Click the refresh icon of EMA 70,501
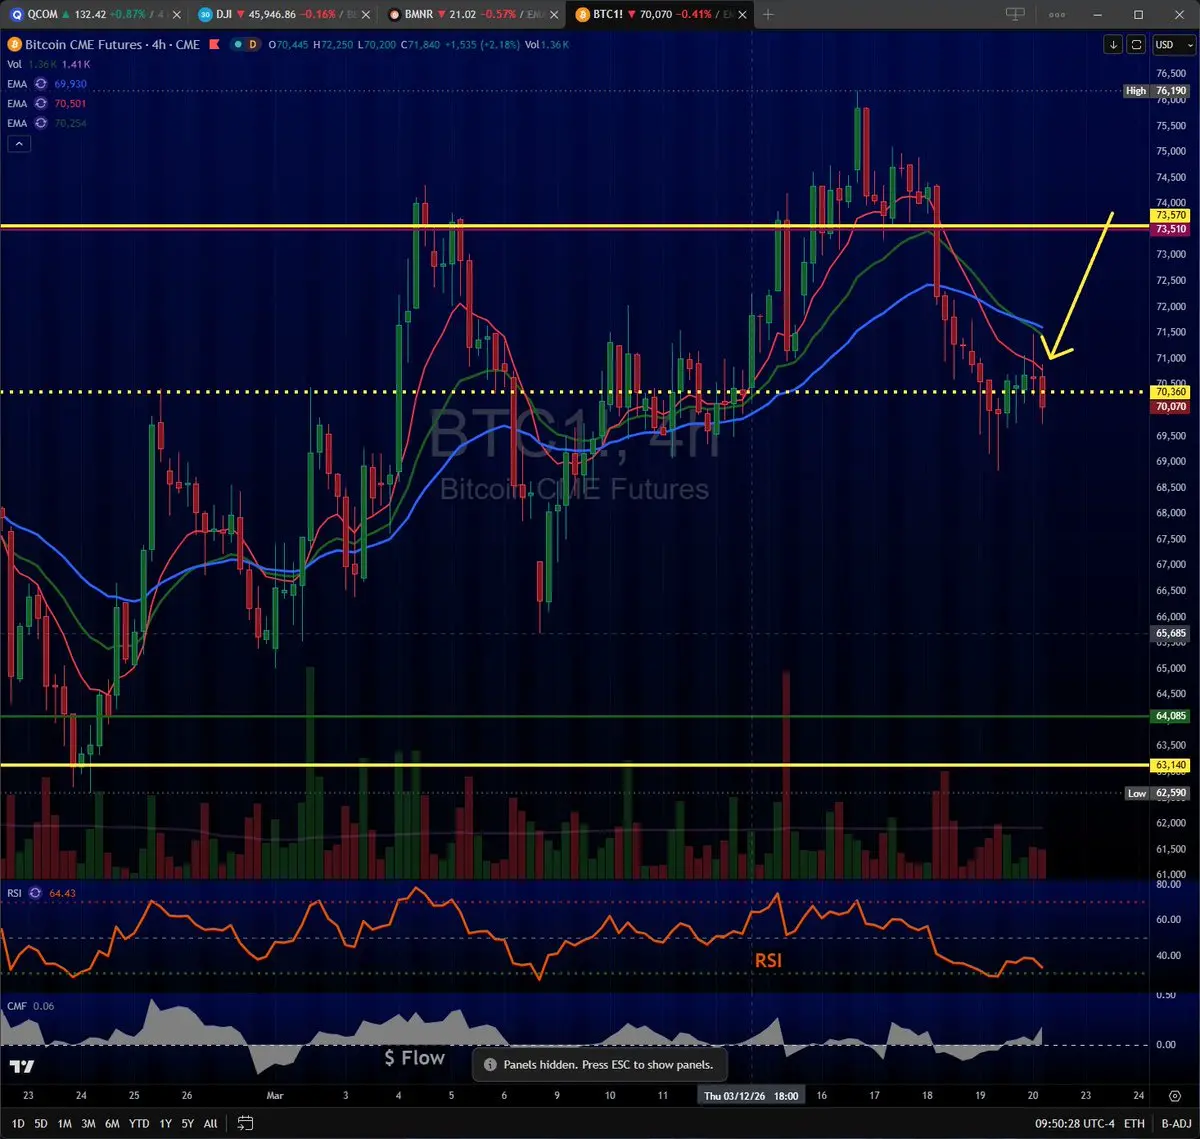This screenshot has width=1200, height=1139. (x=41, y=103)
